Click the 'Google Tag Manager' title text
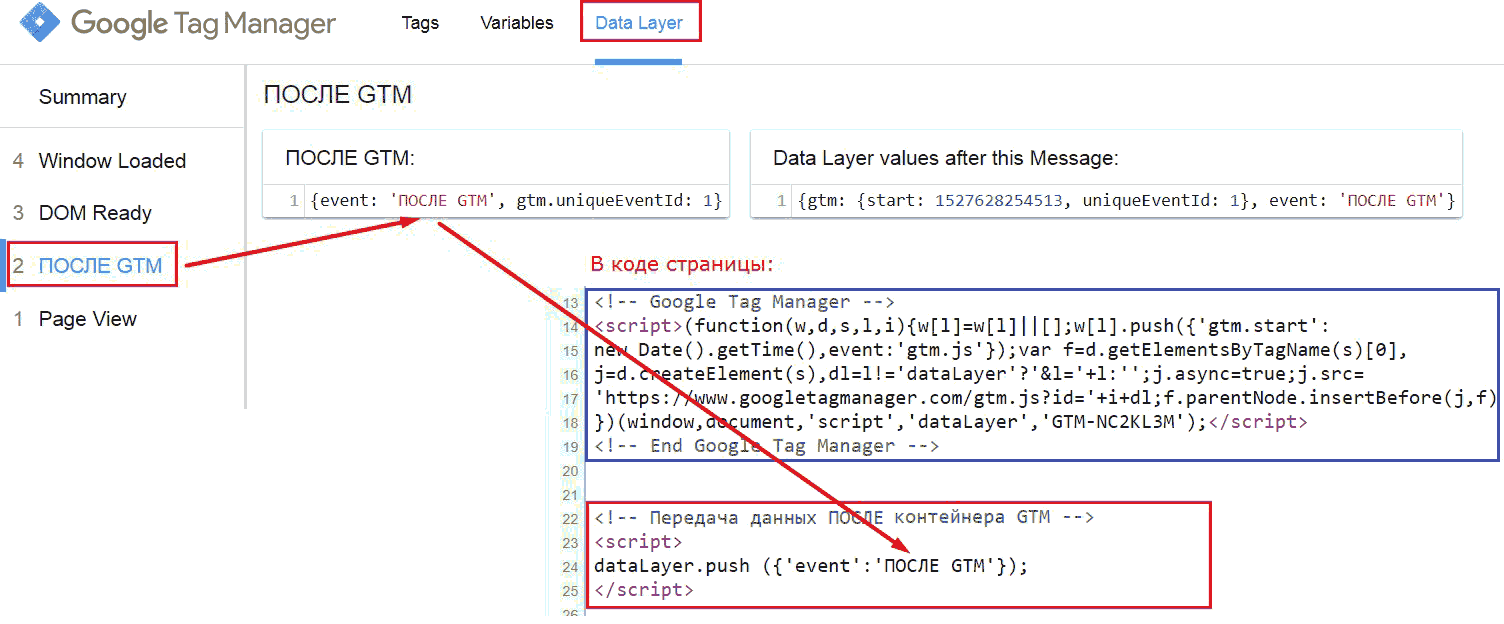 pos(203,23)
